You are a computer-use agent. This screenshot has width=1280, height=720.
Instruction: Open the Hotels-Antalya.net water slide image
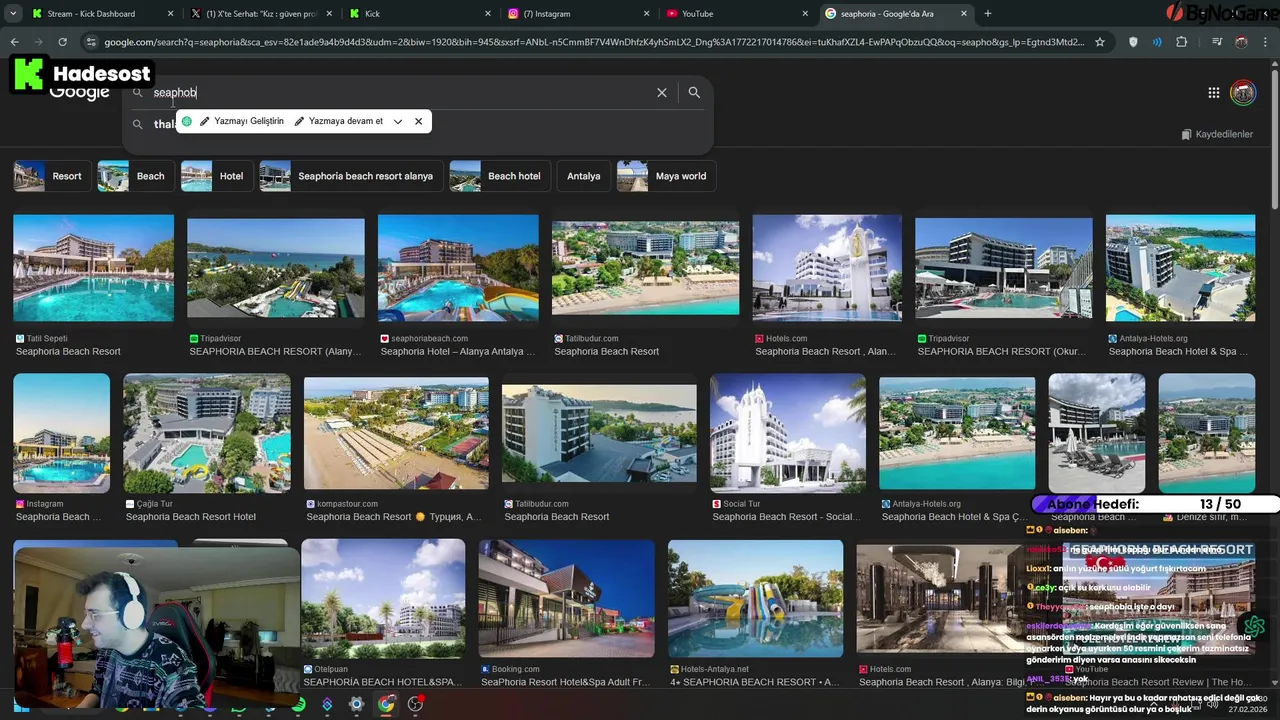click(x=755, y=598)
